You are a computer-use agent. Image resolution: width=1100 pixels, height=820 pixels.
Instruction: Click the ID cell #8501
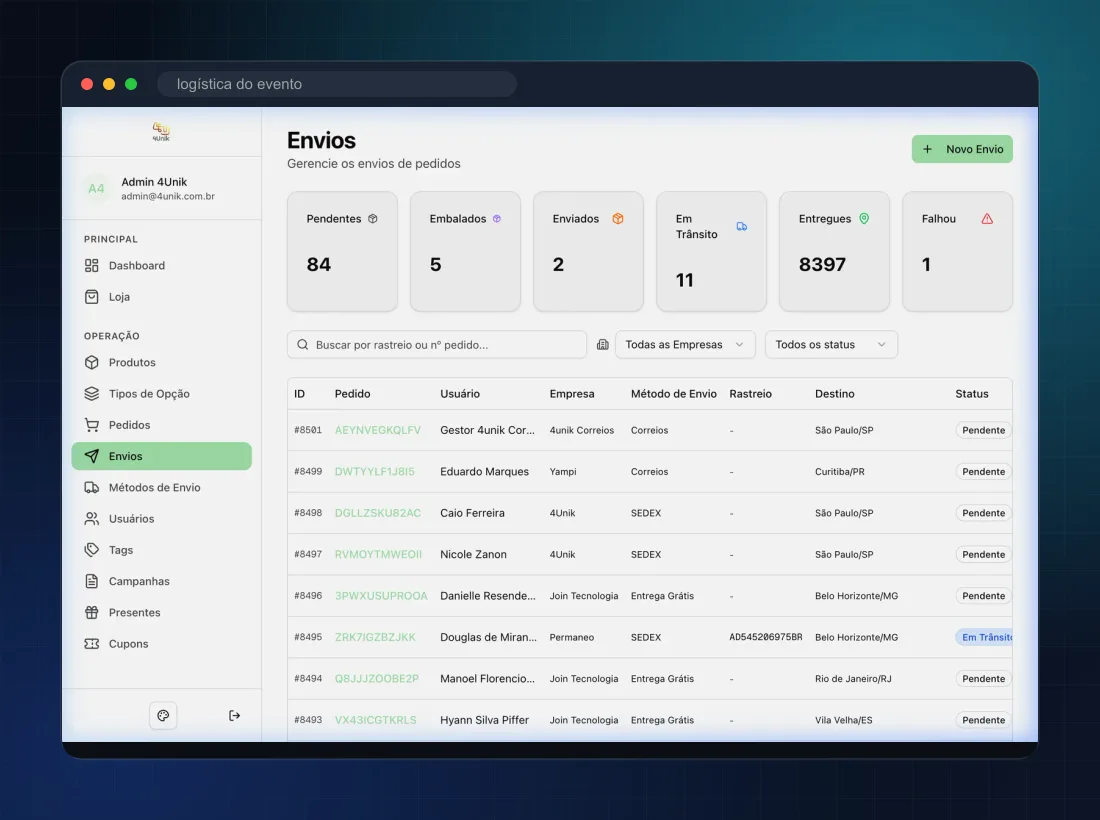coord(308,430)
